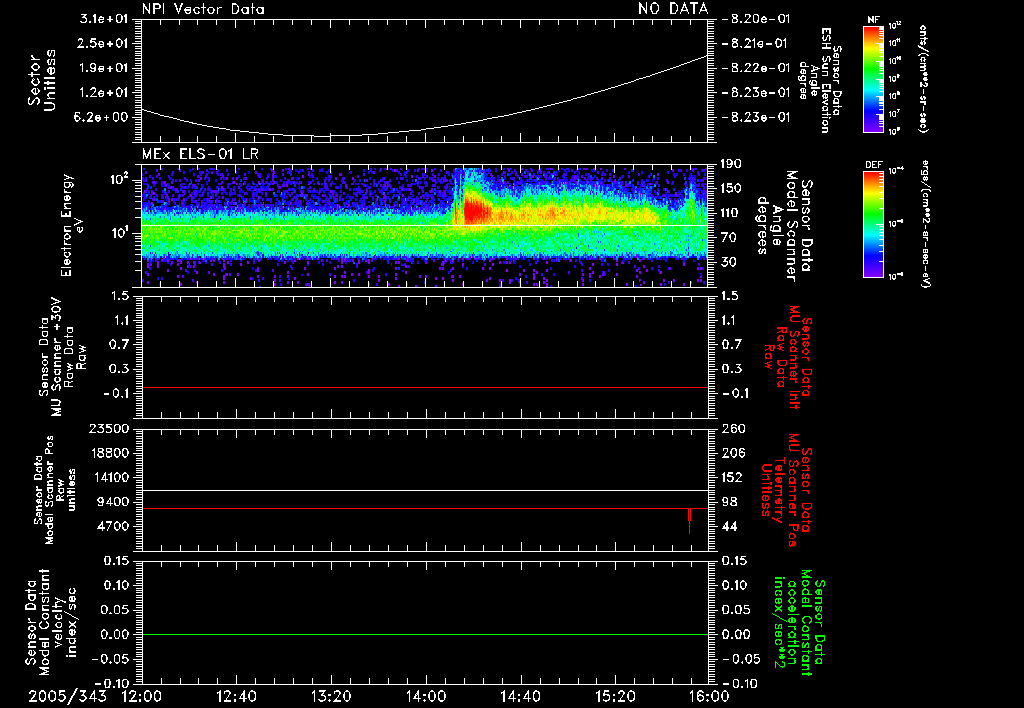The width and height of the screenshot is (1024, 708).
Task: Click the intense red burst in the spectrogram
Action: point(475,212)
